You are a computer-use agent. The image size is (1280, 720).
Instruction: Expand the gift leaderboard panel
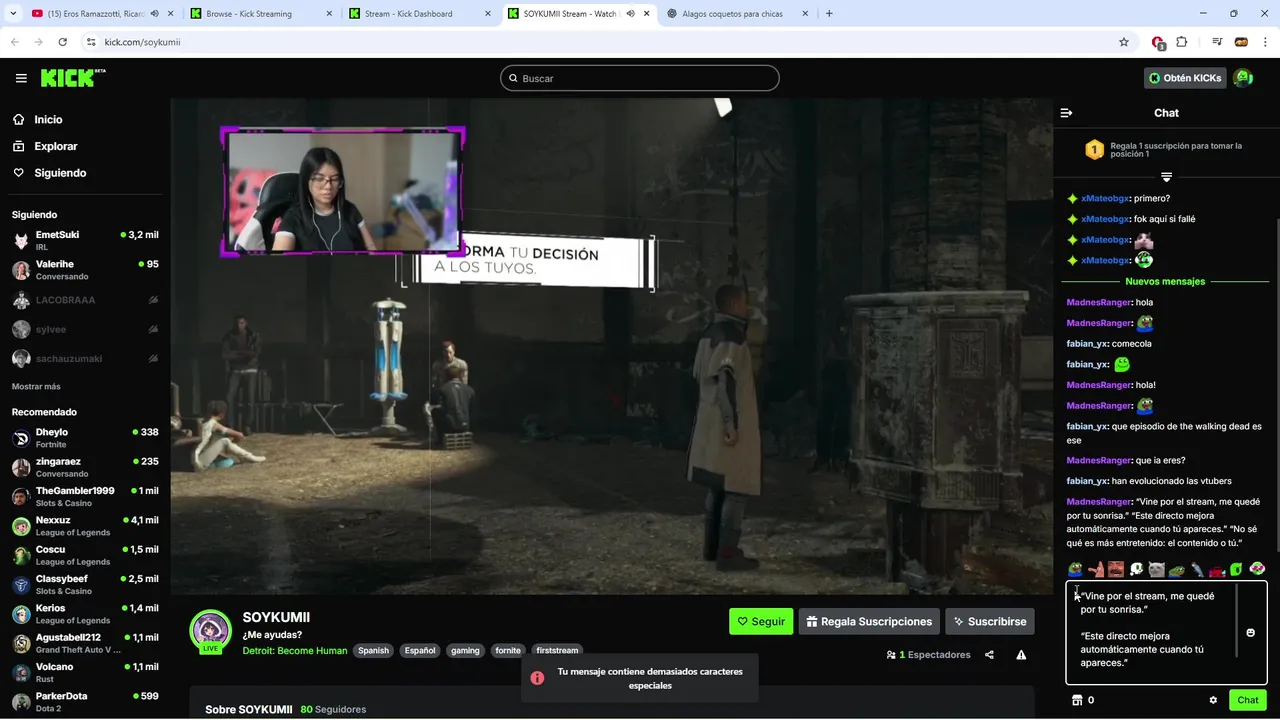point(1166,177)
